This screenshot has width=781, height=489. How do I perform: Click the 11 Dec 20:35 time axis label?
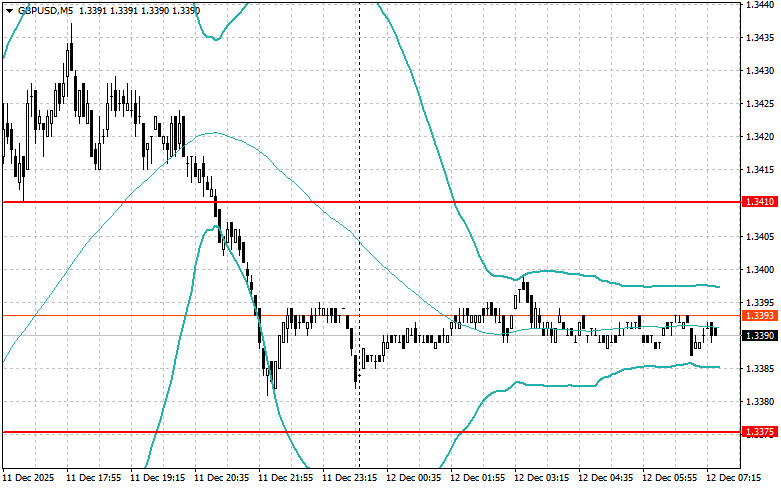[221, 478]
